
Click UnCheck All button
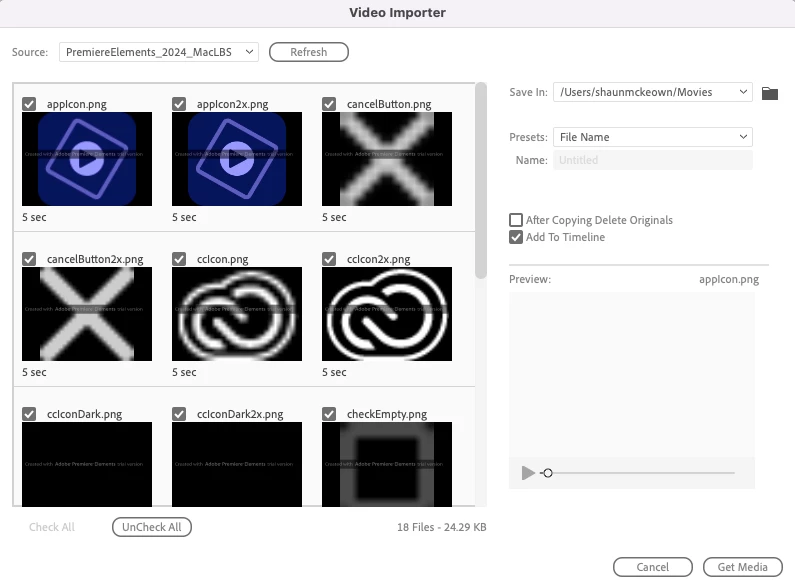click(152, 527)
